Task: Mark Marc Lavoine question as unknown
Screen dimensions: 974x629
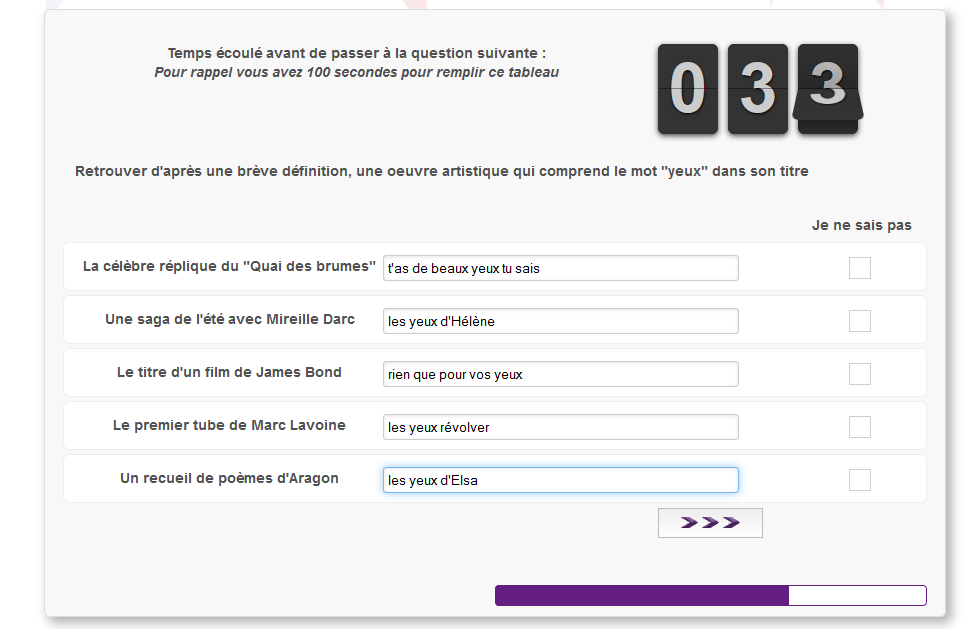Action: click(860, 427)
